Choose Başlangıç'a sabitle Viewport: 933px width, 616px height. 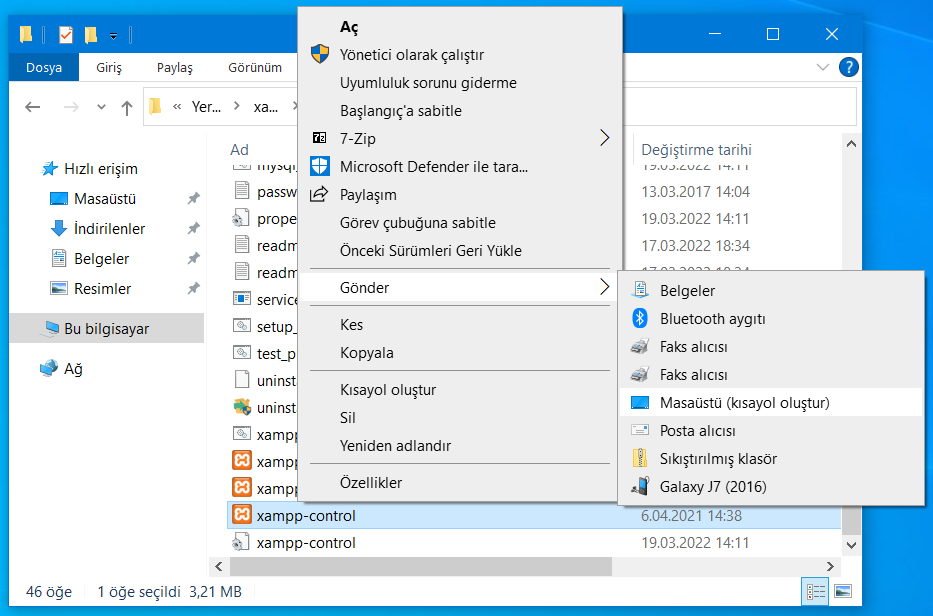pos(460,111)
